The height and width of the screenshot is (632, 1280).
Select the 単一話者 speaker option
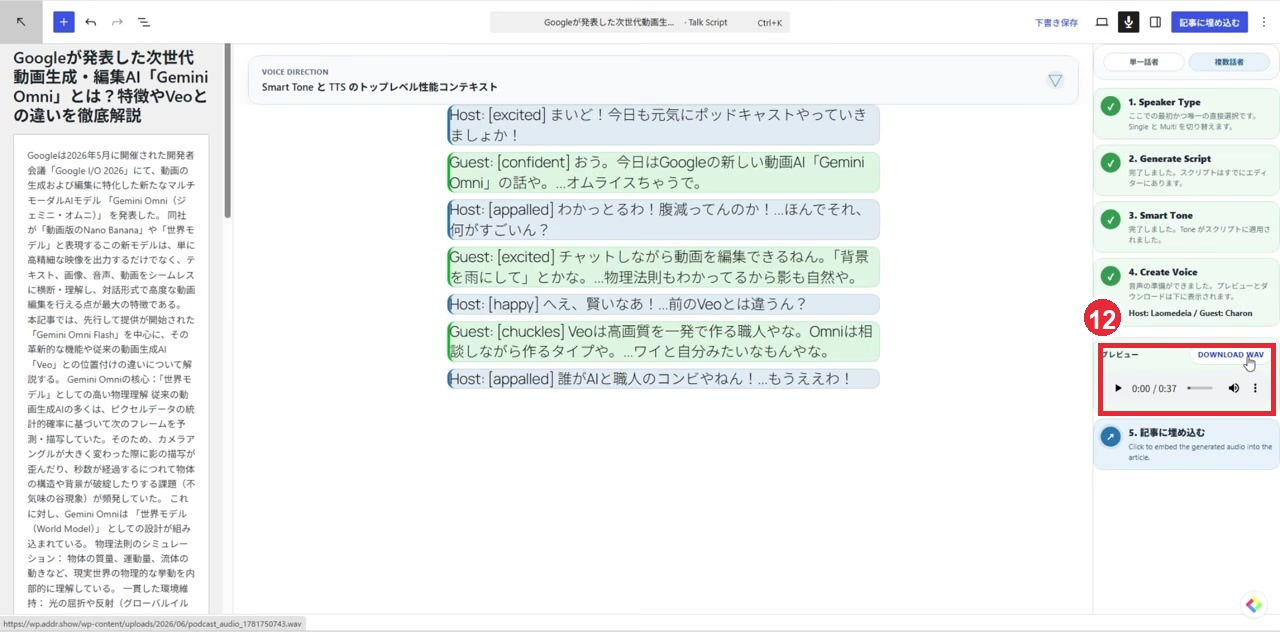point(1143,62)
